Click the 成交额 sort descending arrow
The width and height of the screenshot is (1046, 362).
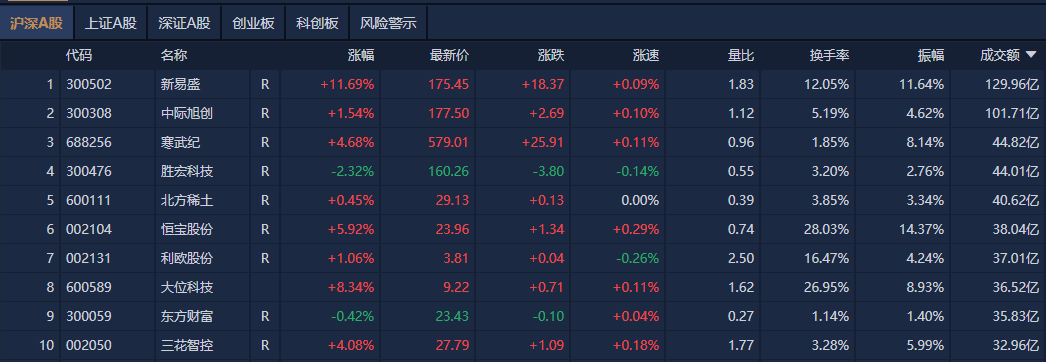1031,56
